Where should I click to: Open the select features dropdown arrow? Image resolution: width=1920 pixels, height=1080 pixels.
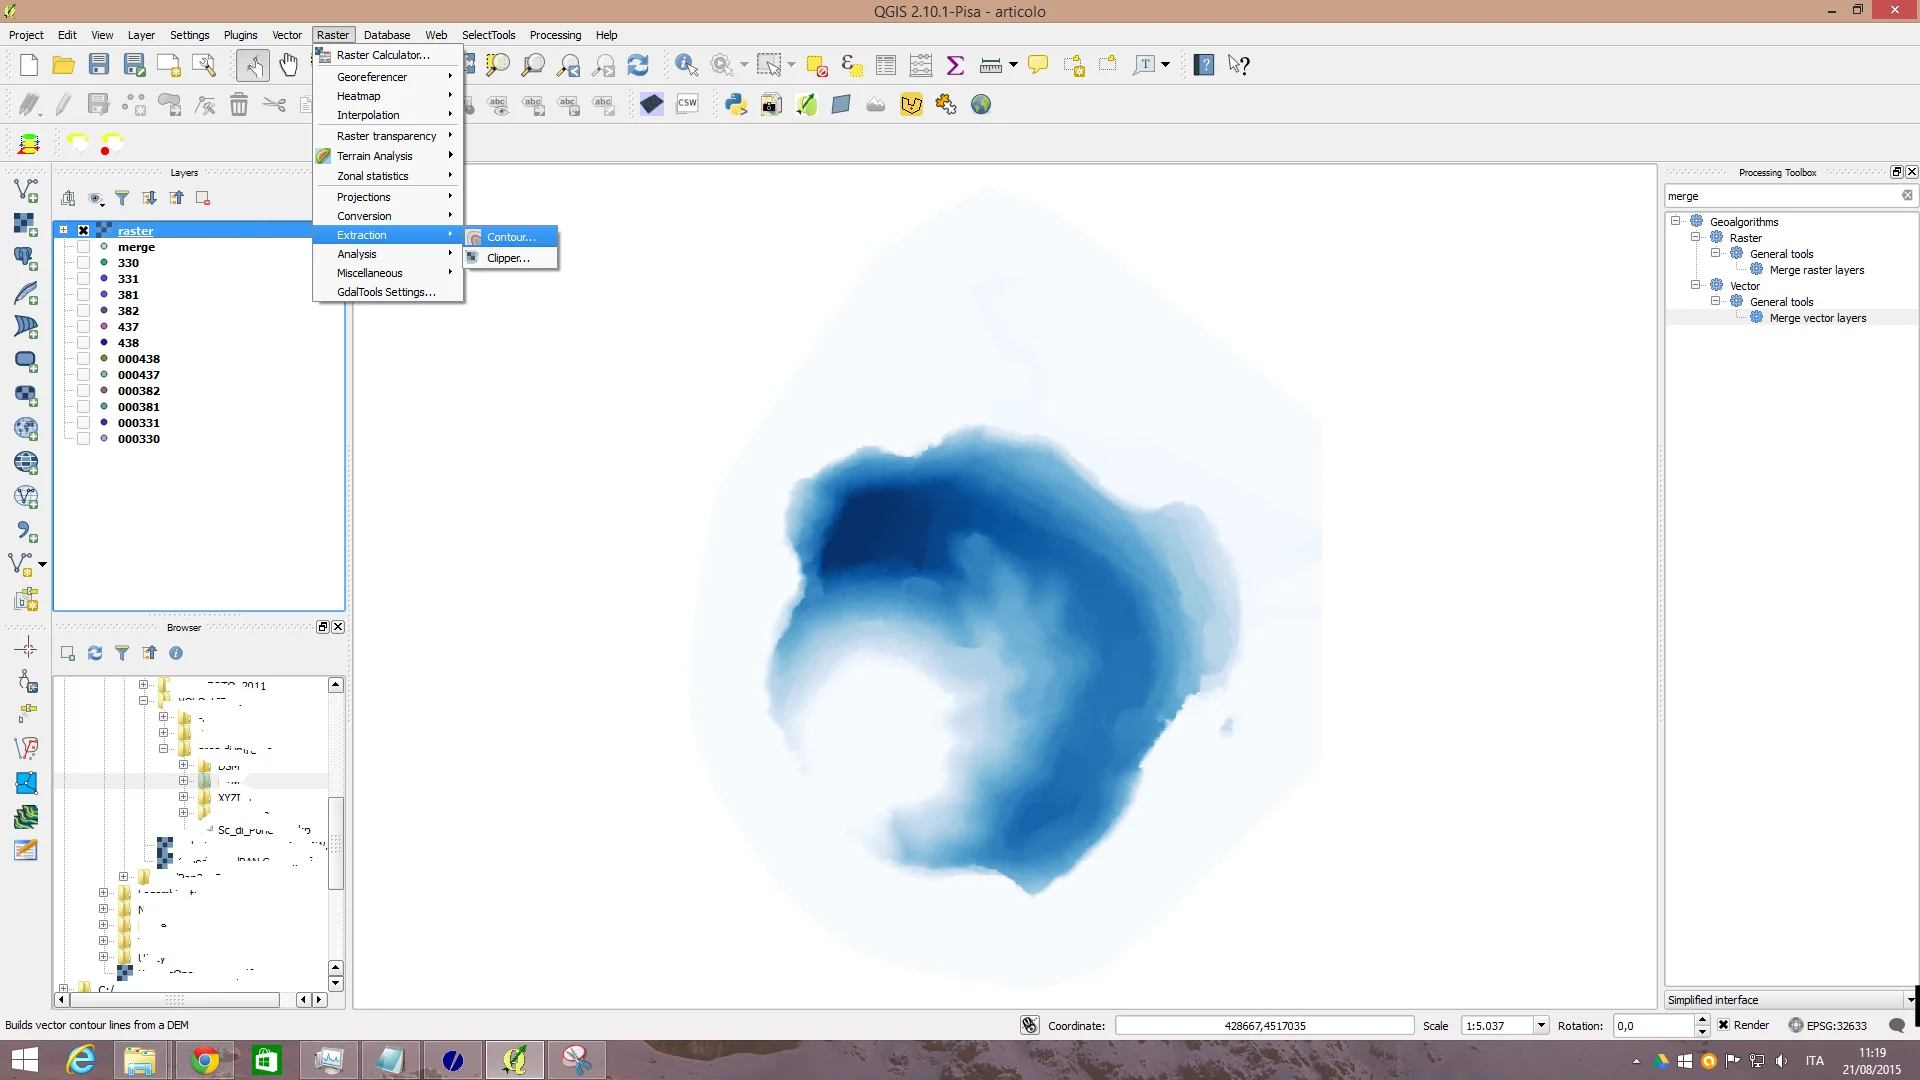click(x=791, y=65)
